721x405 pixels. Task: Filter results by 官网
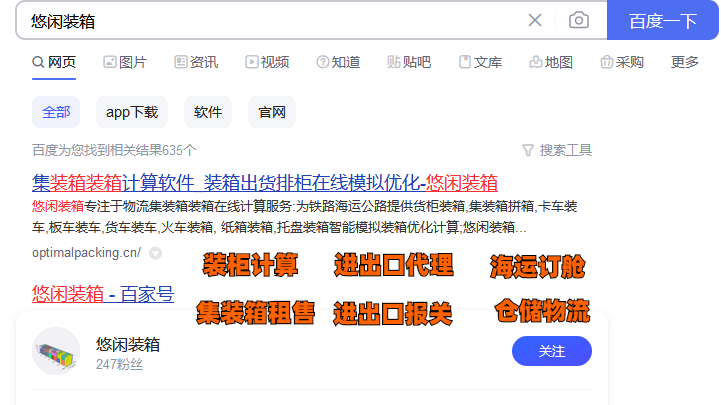click(272, 112)
